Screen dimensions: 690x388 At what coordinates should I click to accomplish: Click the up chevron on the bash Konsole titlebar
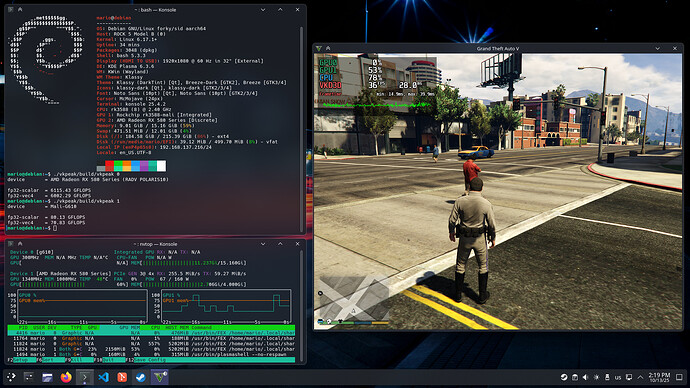click(280, 9)
